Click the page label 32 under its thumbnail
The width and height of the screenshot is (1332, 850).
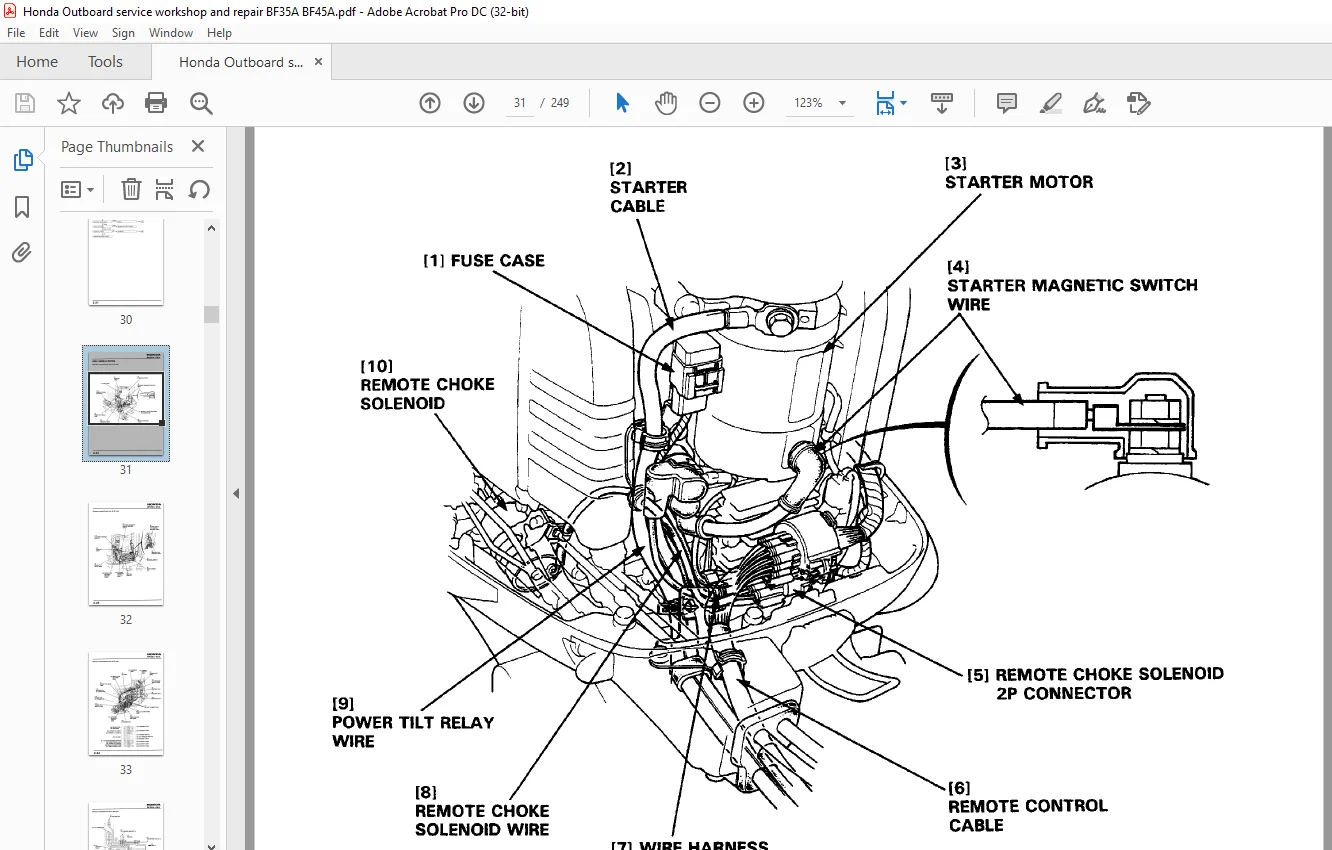(126, 619)
